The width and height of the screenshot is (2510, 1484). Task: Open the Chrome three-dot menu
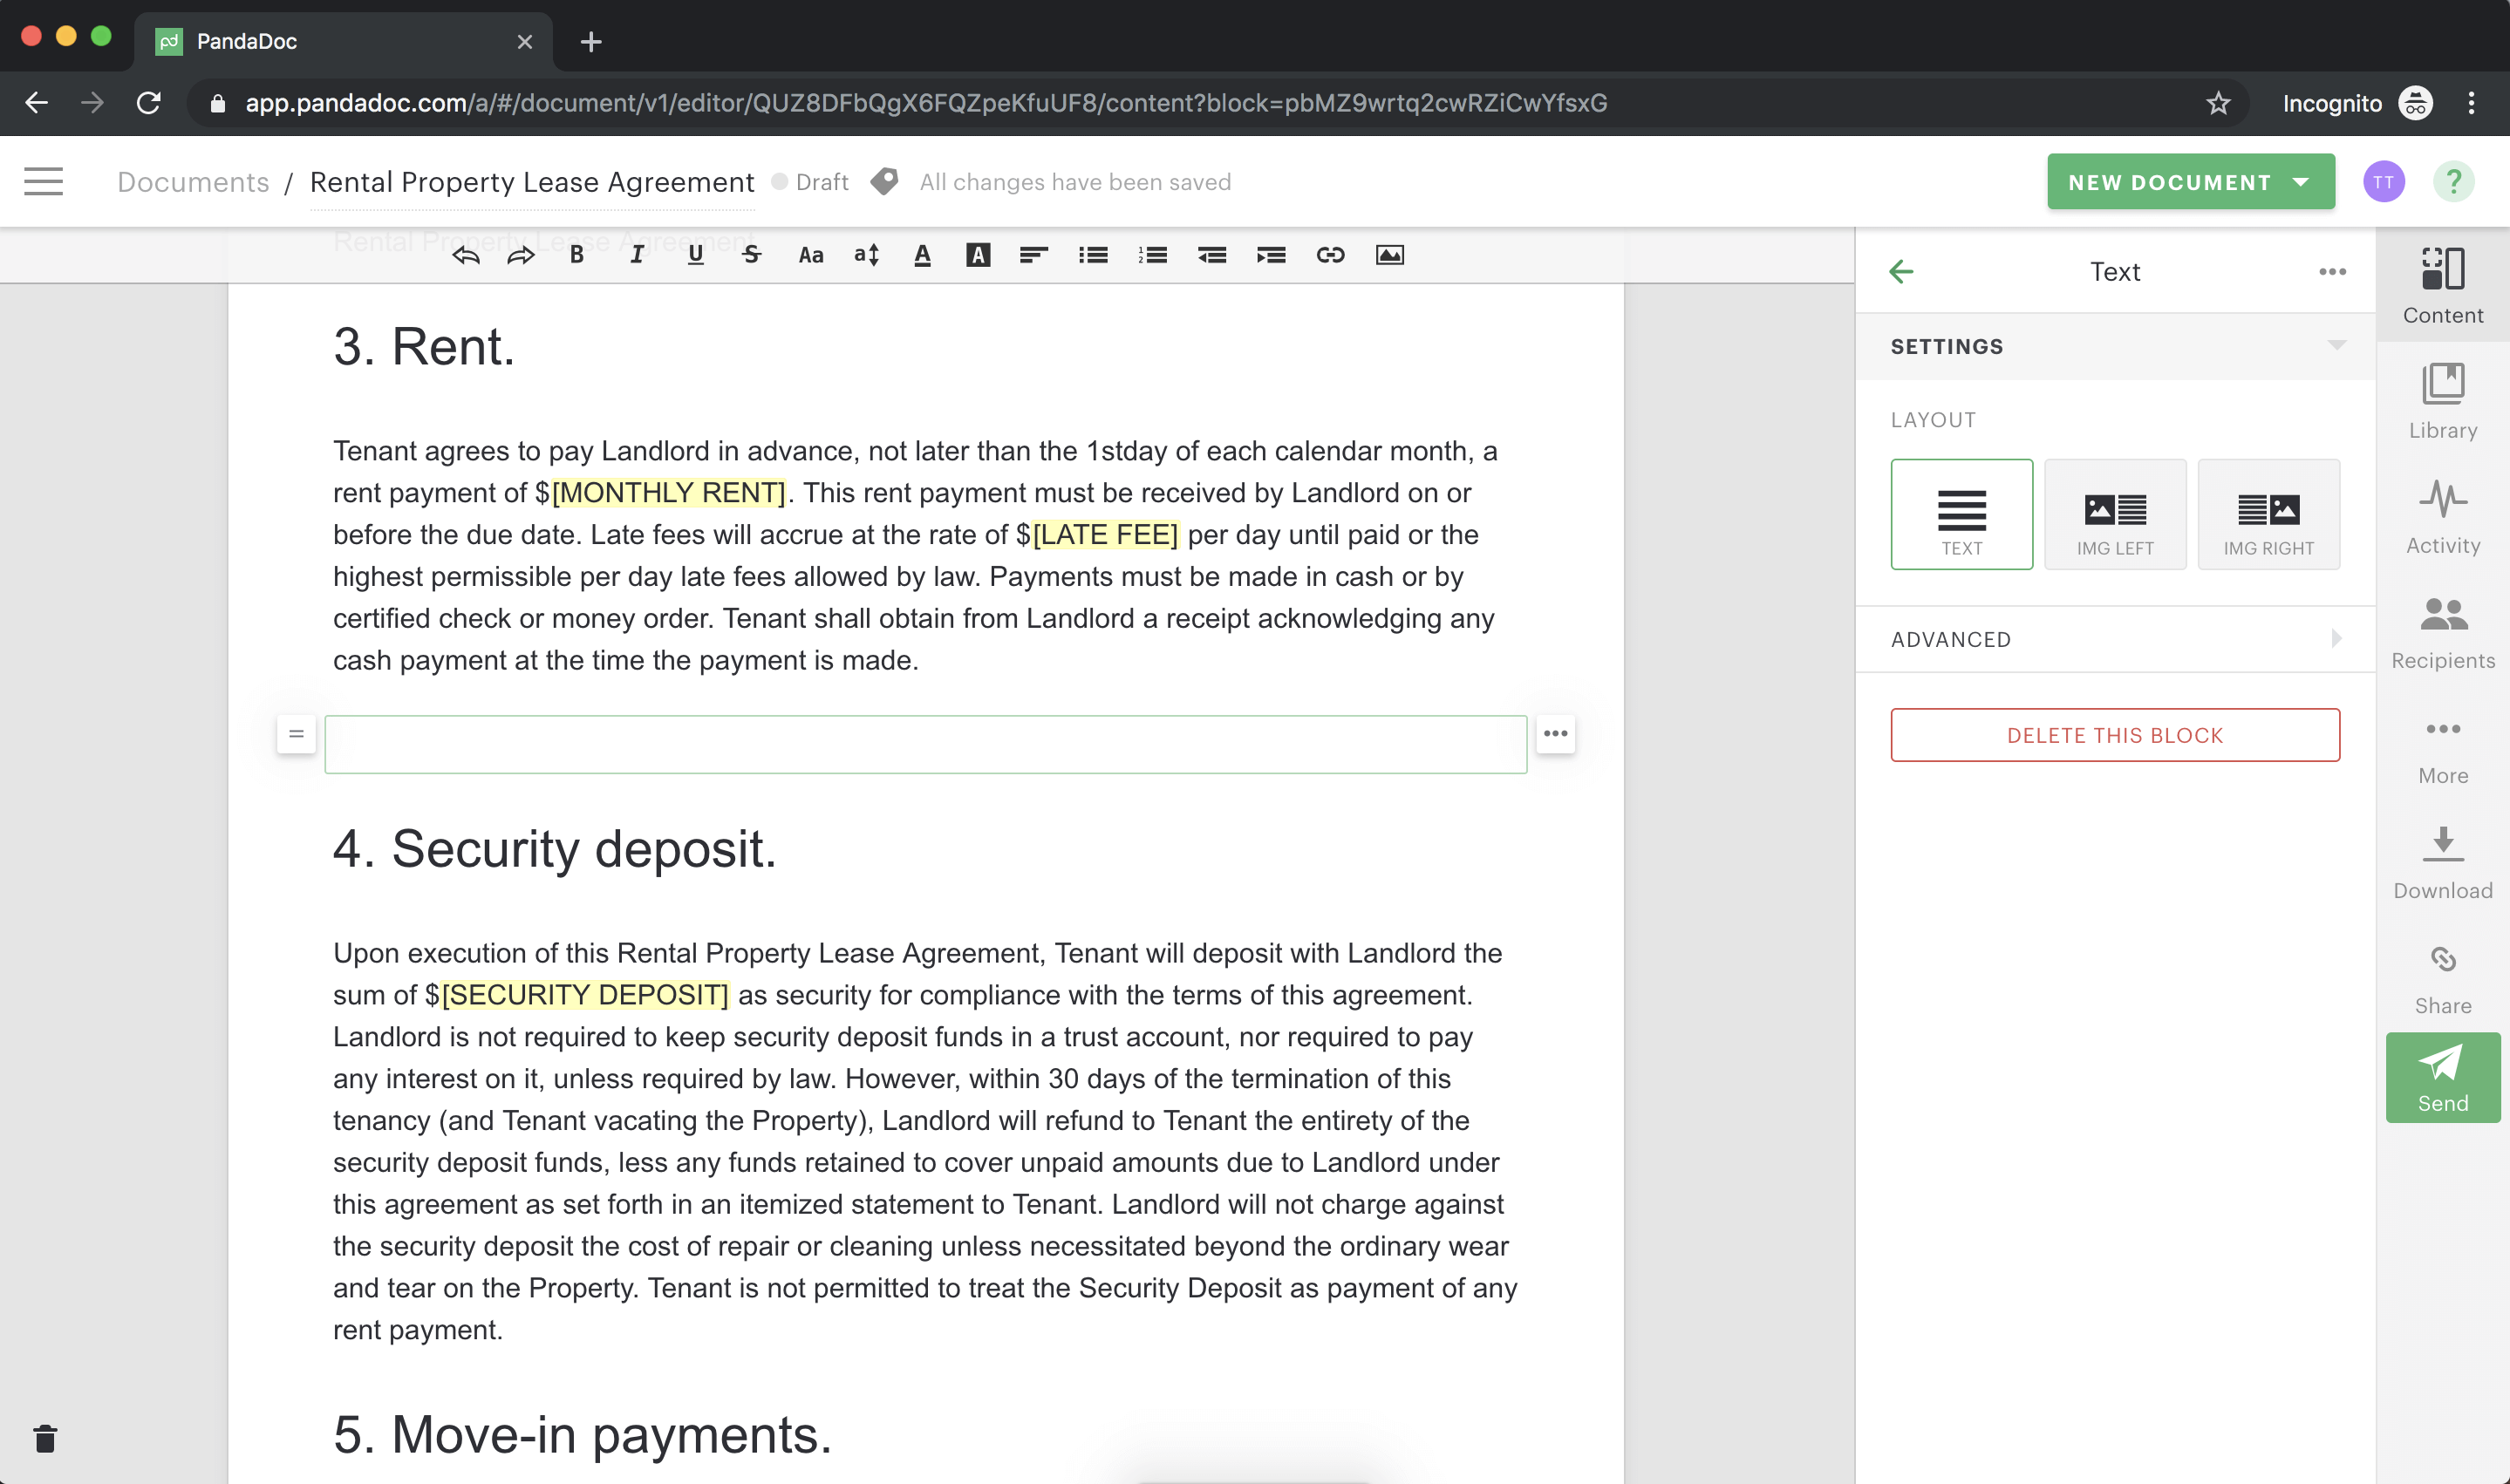2471,103
